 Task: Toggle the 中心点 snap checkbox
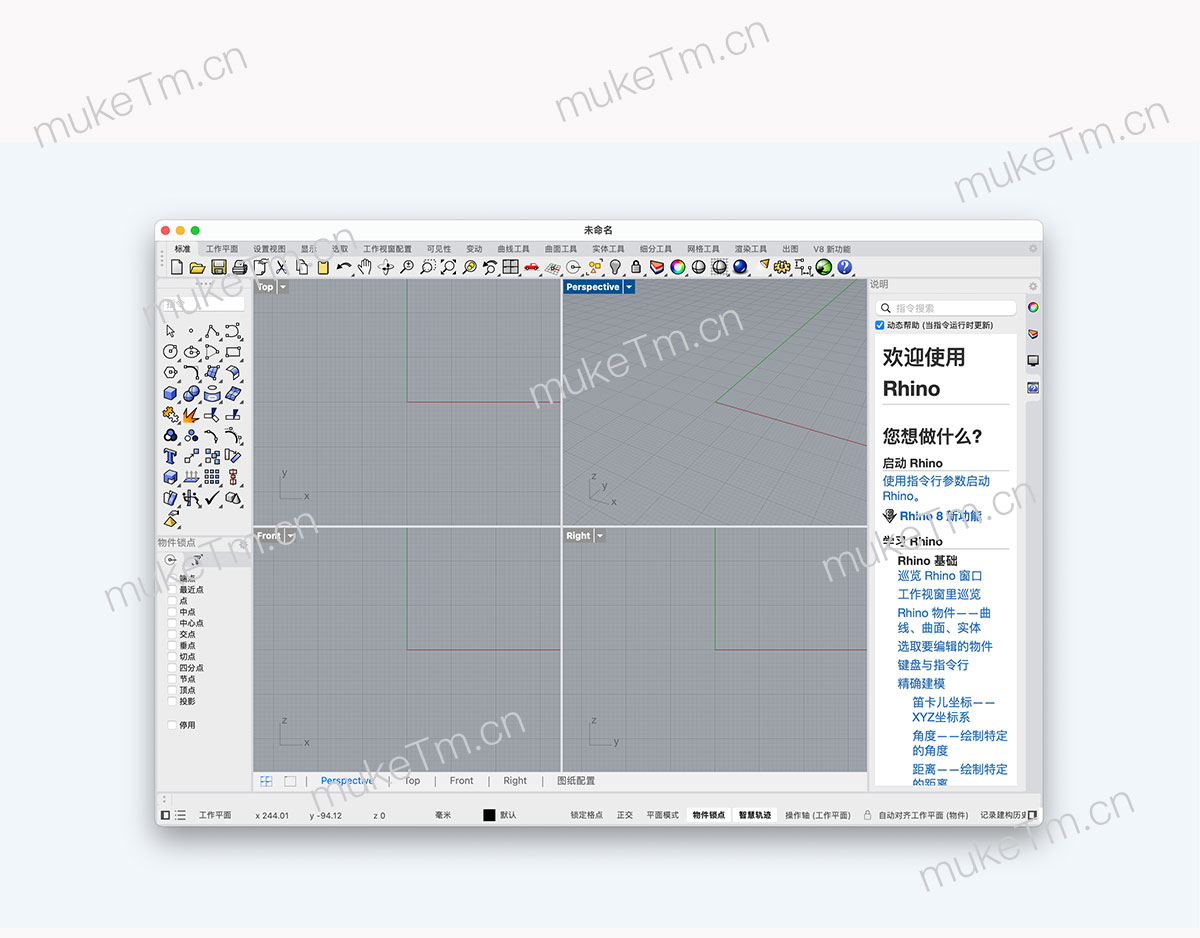(172, 623)
